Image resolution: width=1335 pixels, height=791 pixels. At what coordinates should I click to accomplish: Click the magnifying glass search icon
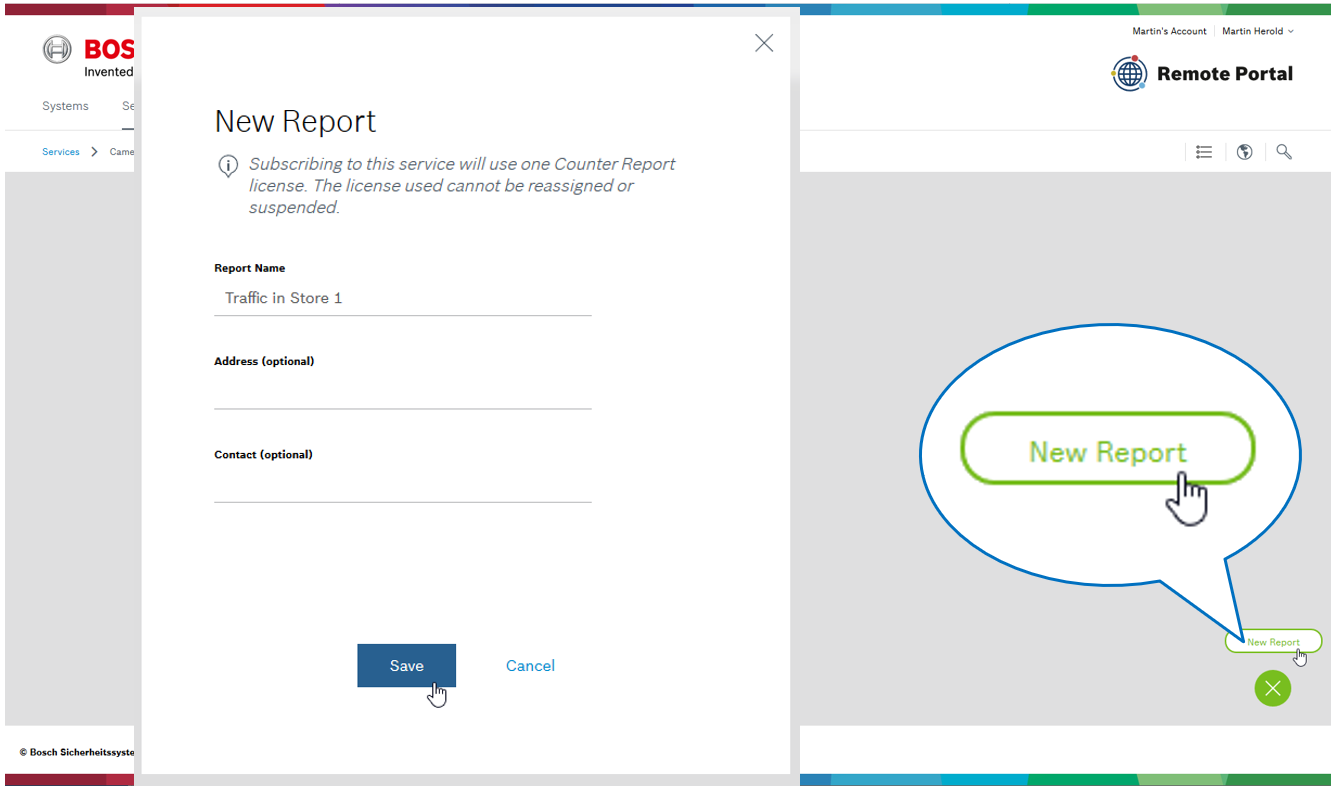(1284, 152)
